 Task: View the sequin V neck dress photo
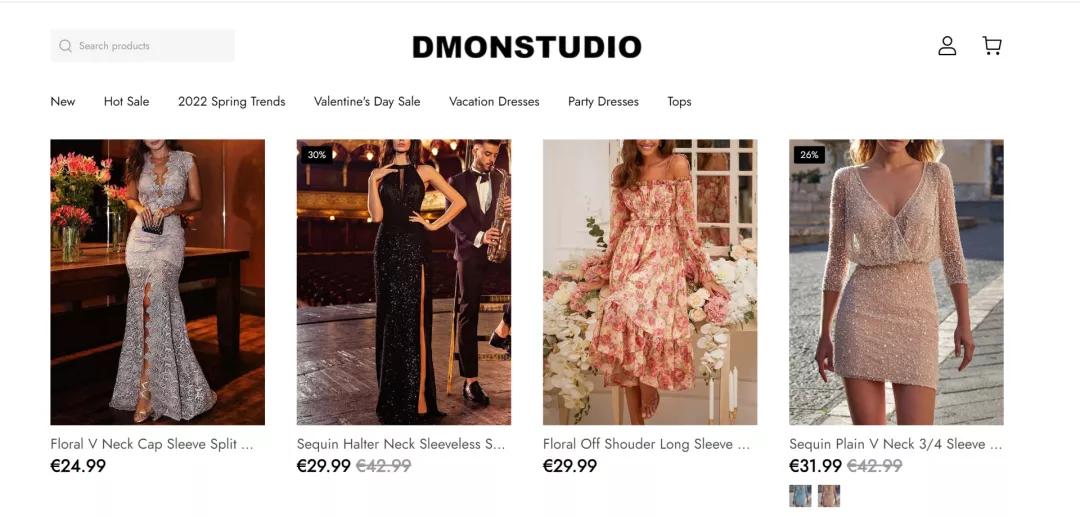(896, 282)
